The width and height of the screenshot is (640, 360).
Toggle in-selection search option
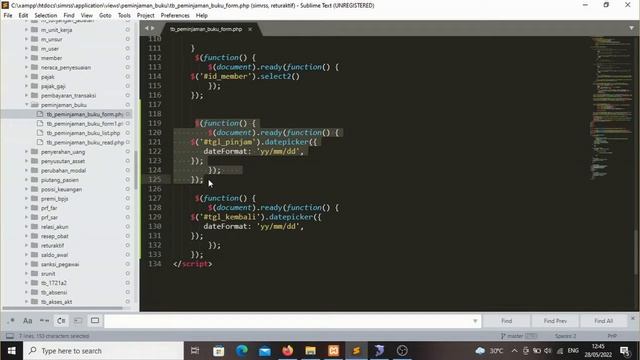pos(78,321)
